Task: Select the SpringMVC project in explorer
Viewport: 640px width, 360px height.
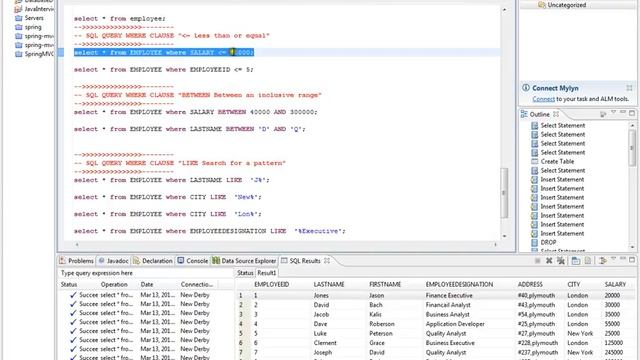Action: click(34, 54)
